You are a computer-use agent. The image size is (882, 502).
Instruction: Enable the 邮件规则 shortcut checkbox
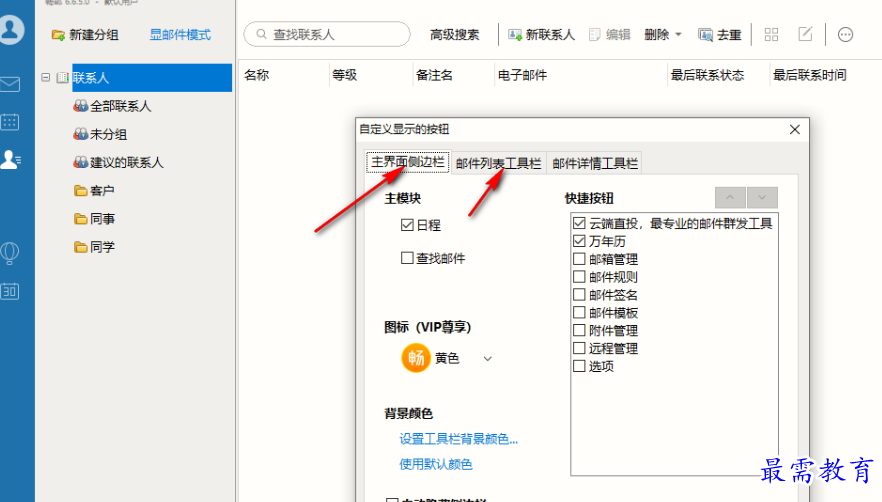point(579,276)
